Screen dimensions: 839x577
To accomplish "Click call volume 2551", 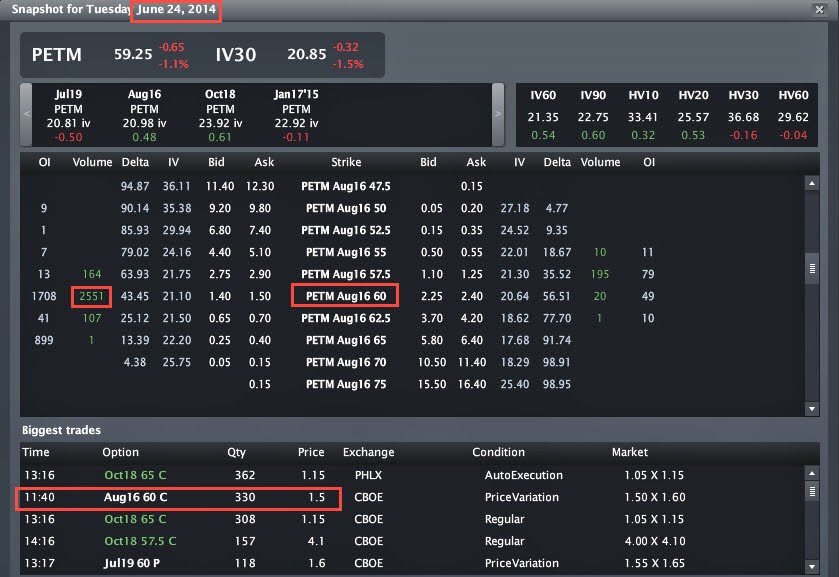I will coord(91,296).
